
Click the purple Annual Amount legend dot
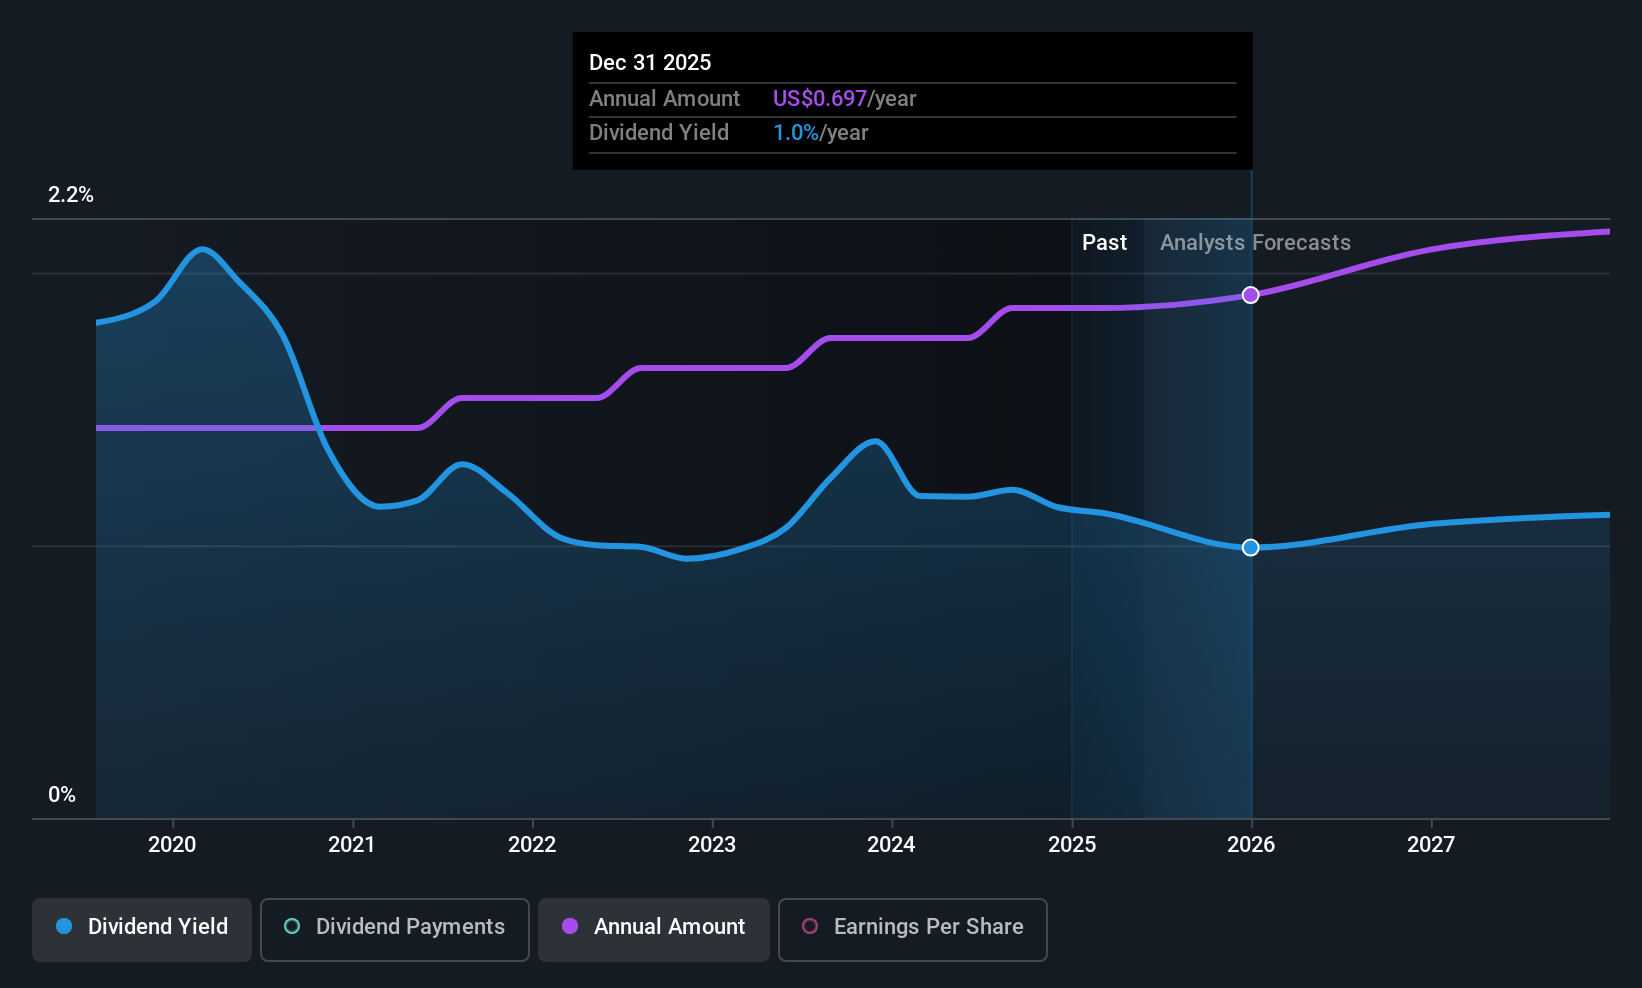570,926
